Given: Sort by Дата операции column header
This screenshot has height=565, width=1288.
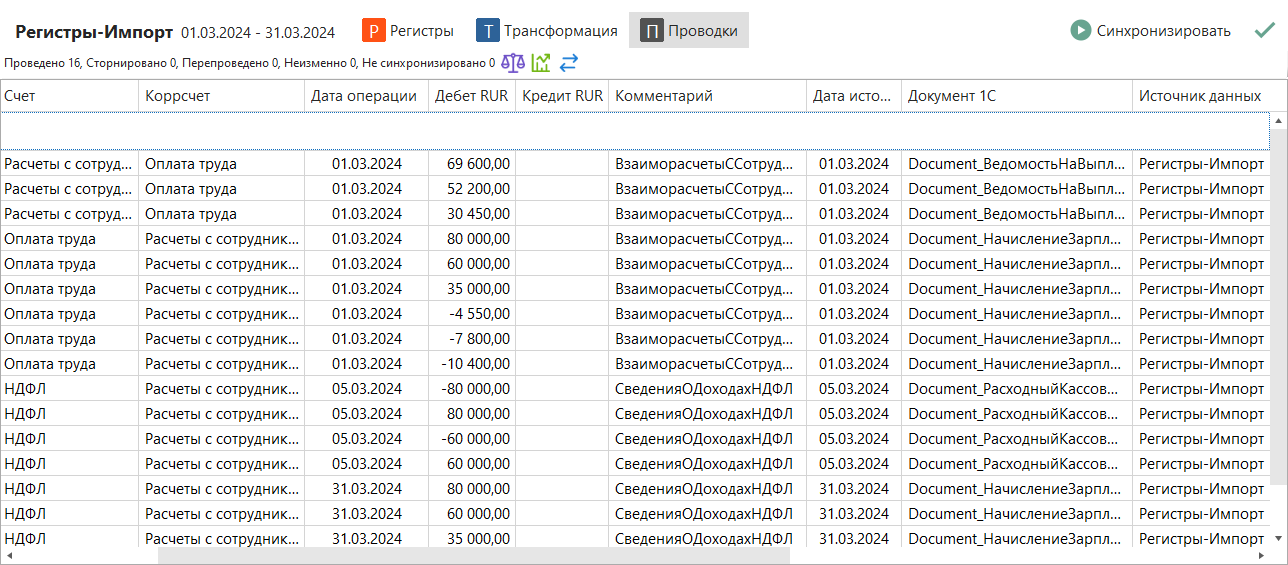Looking at the screenshot, I should pyautogui.click(x=364, y=96).
